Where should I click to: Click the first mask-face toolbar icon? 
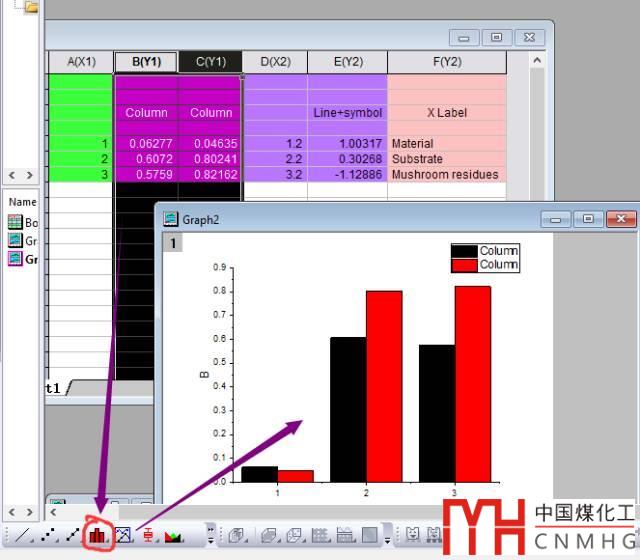tap(413, 534)
